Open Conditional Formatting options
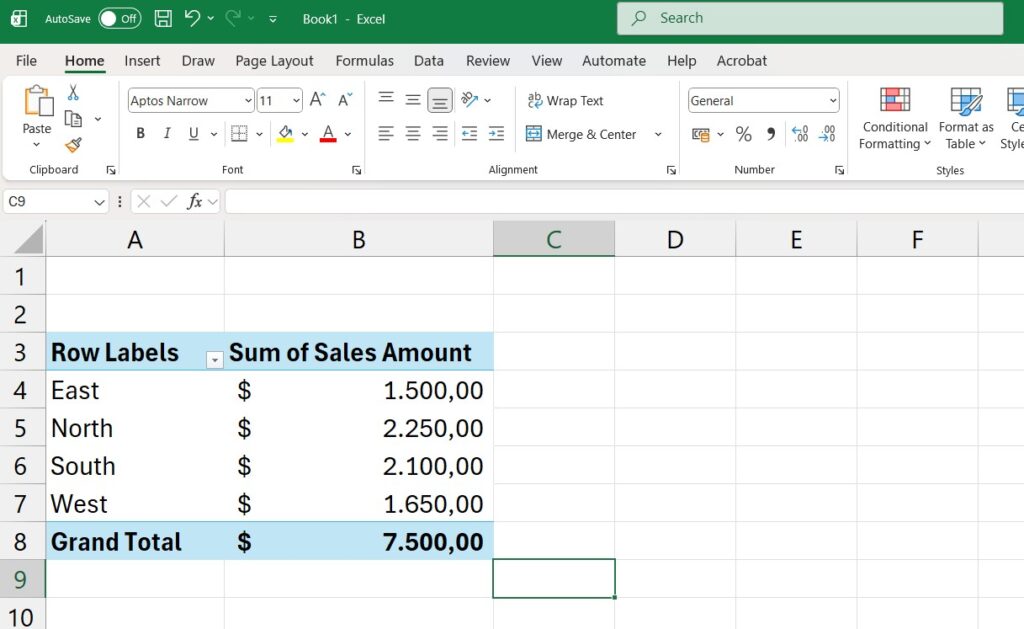 coord(893,118)
